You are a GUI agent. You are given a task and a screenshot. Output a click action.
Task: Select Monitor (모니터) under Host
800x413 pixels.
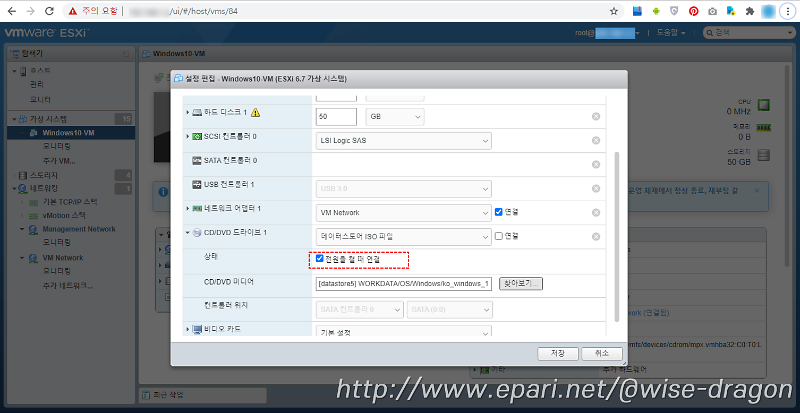[x=40, y=99]
